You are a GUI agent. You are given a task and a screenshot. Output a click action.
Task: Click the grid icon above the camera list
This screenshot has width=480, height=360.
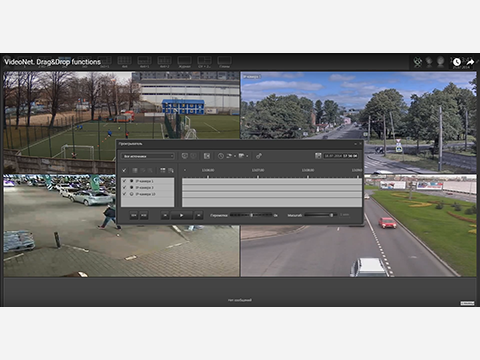pos(135,170)
